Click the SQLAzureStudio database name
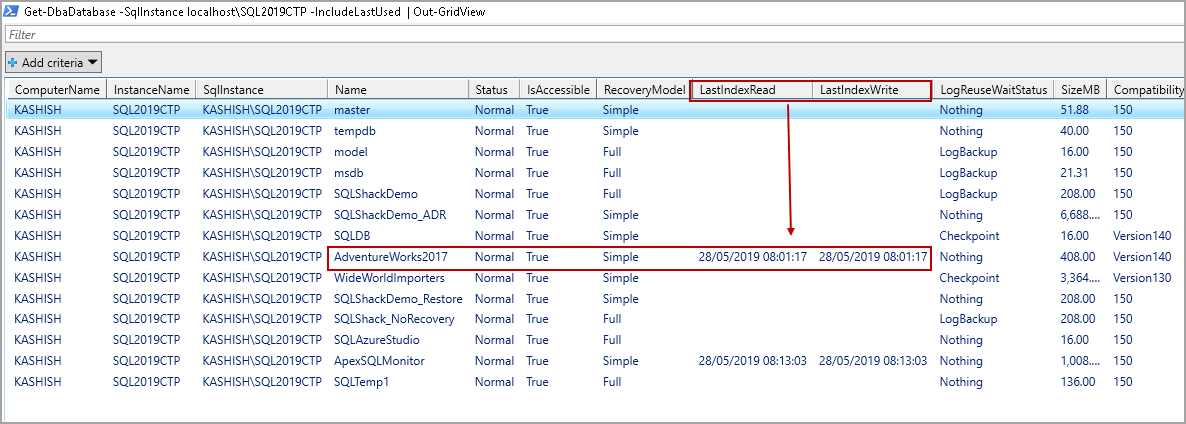This screenshot has width=1186, height=424. tap(378, 340)
